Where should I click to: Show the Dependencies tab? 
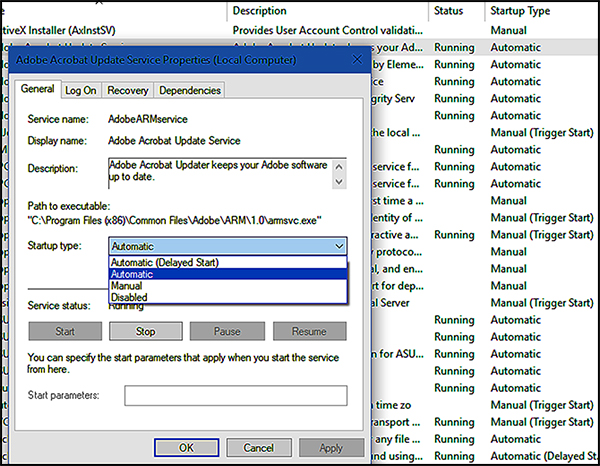click(190, 90)
